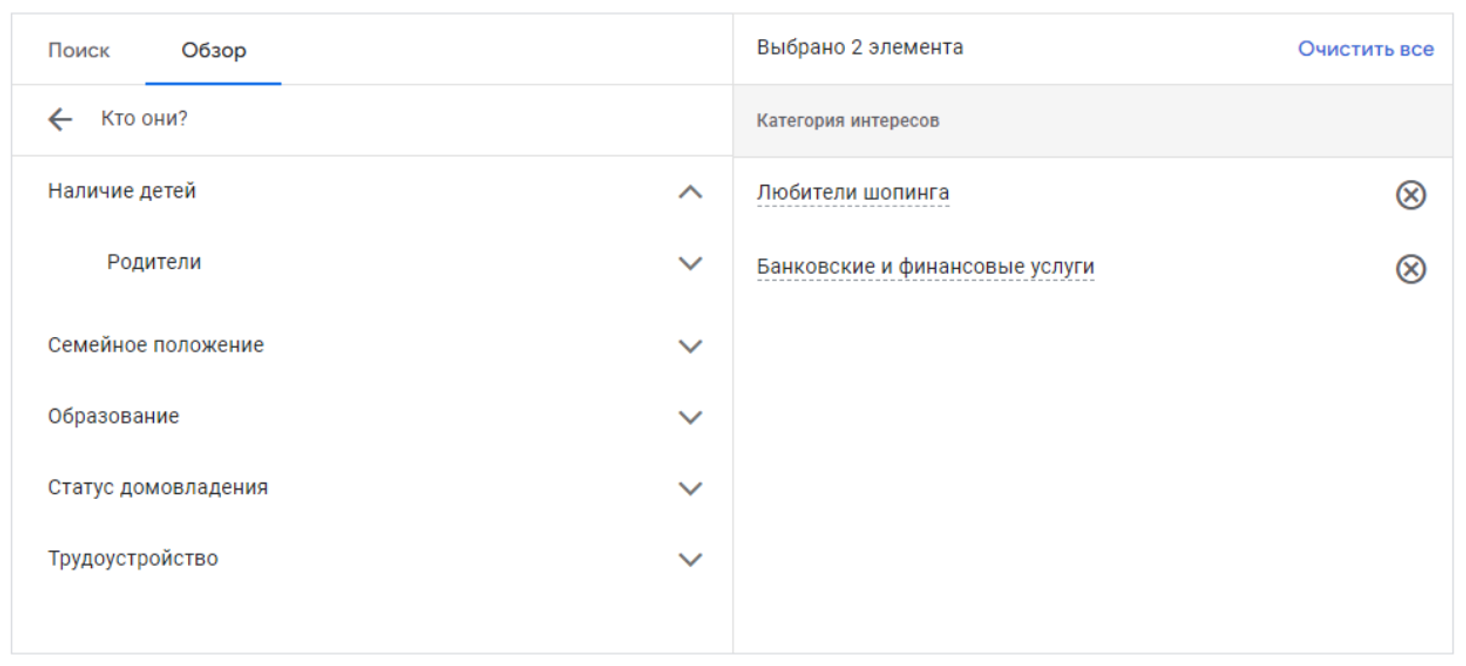Select the Обзор tab
The image size is (1466, 666).
coord(213,50)
